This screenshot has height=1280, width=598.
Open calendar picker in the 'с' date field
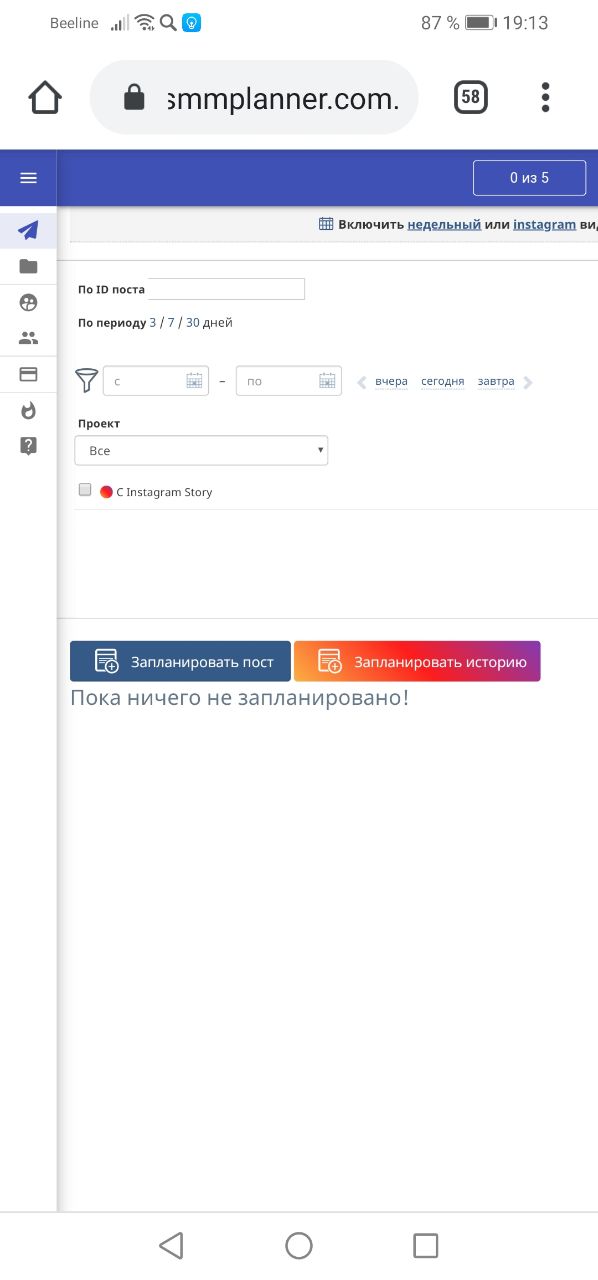[x=194, y=381]
